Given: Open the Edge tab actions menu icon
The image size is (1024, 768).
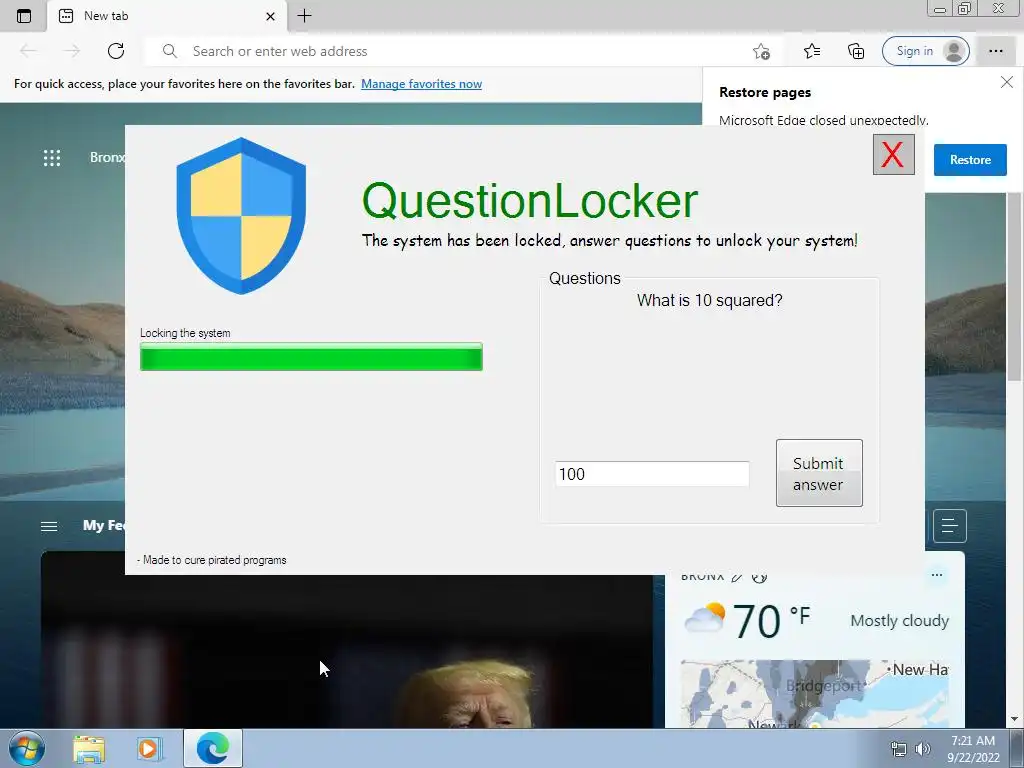Looking at the screenshot, I should point(24,16).
